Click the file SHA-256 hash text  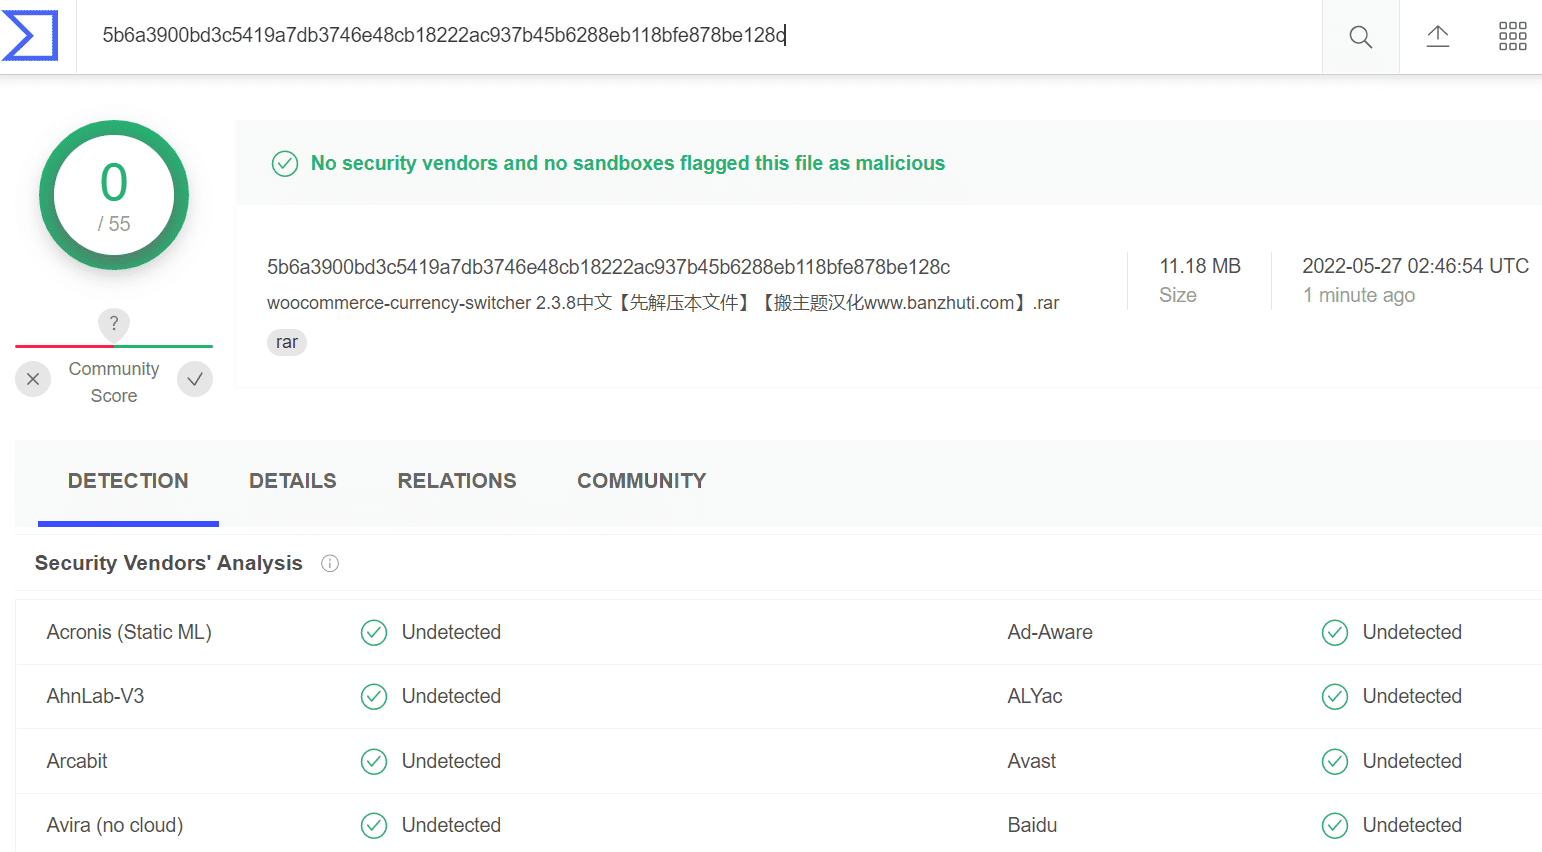coord(608,267)
